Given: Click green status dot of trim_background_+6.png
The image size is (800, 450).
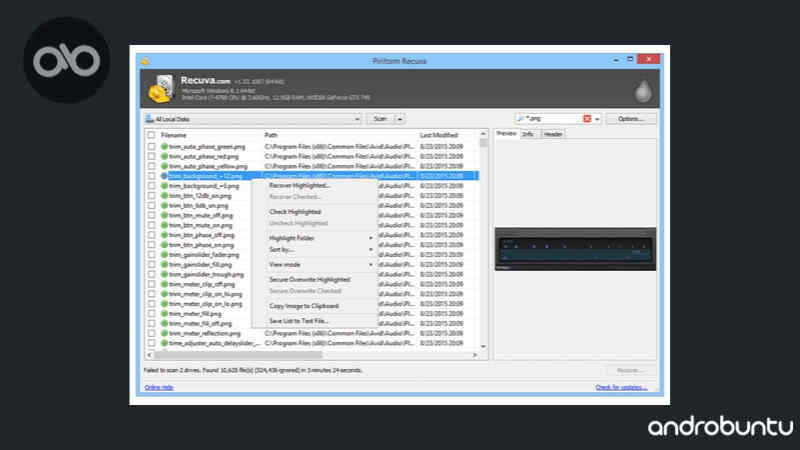Looking at the screenshot, I should (x=164, y=186).
